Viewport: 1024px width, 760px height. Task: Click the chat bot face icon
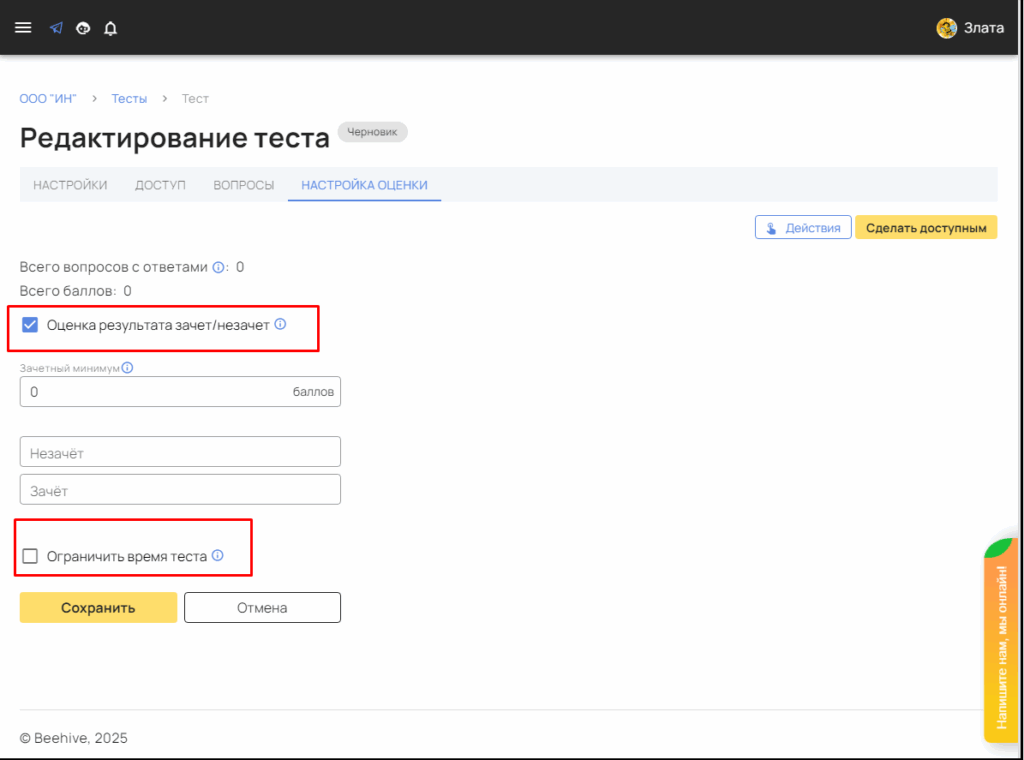click(84, 28)
